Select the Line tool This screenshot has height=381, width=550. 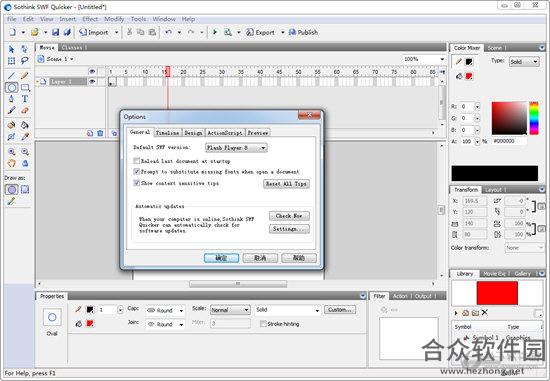11,75
